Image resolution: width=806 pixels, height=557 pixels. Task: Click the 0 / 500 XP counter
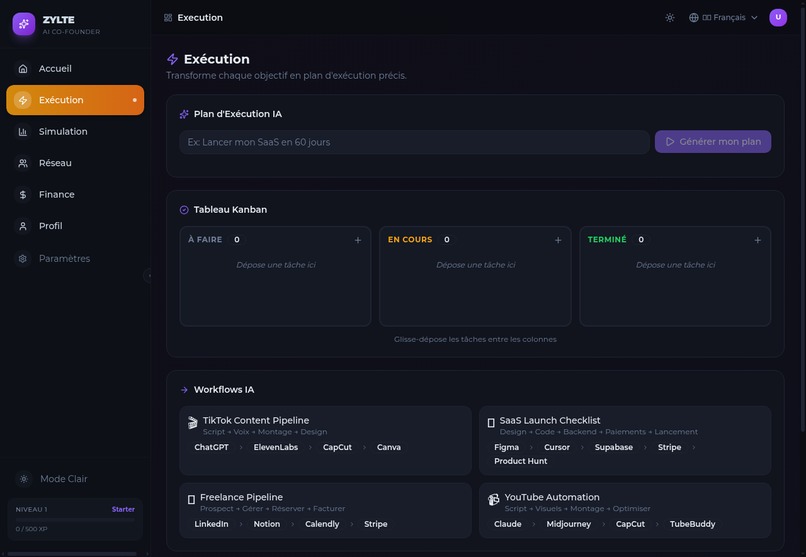(31, 529)
